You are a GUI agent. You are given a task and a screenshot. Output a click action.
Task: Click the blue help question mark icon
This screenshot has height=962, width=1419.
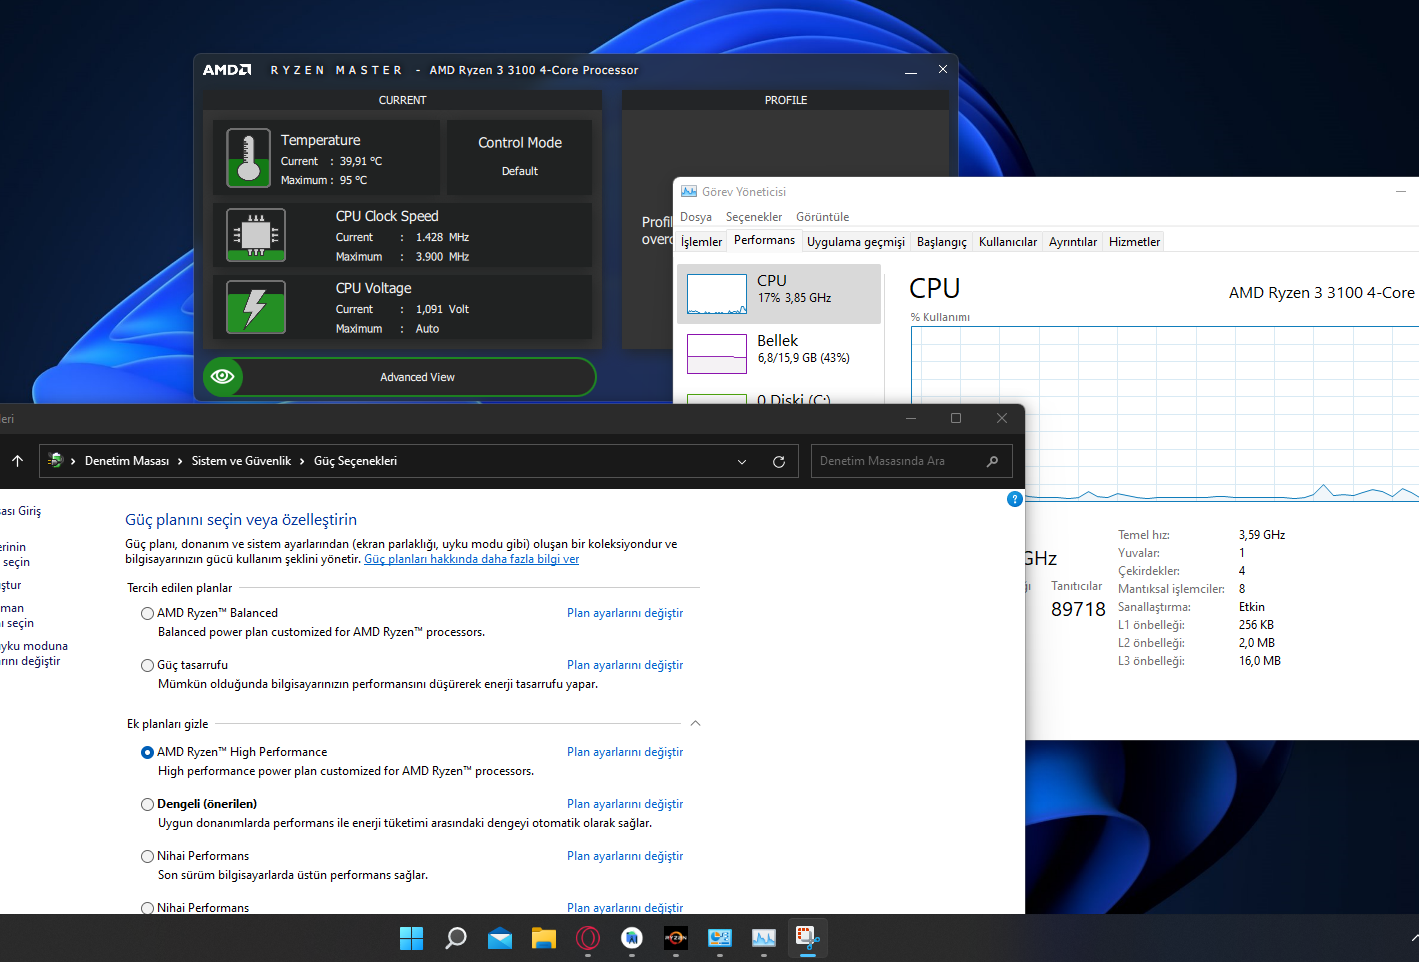(x=1014, y=499)
